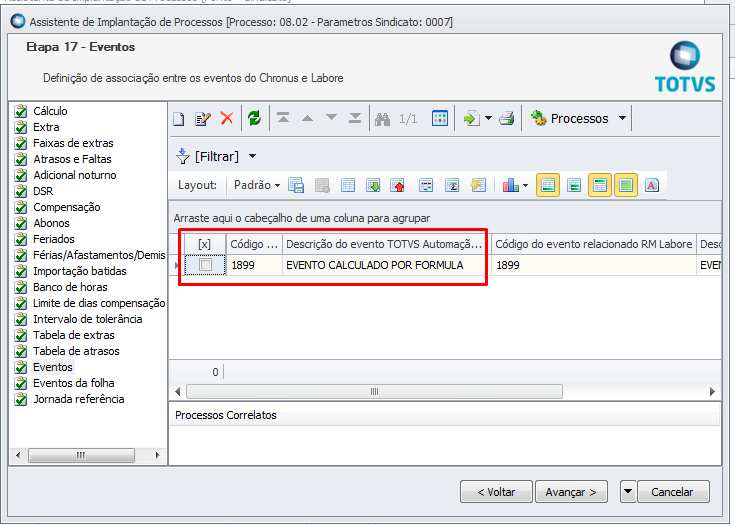Image resolution: width=735 pixels, height=525 pixels.
Task: Open search with the binoculars icon
Action: tap(382, 119)
